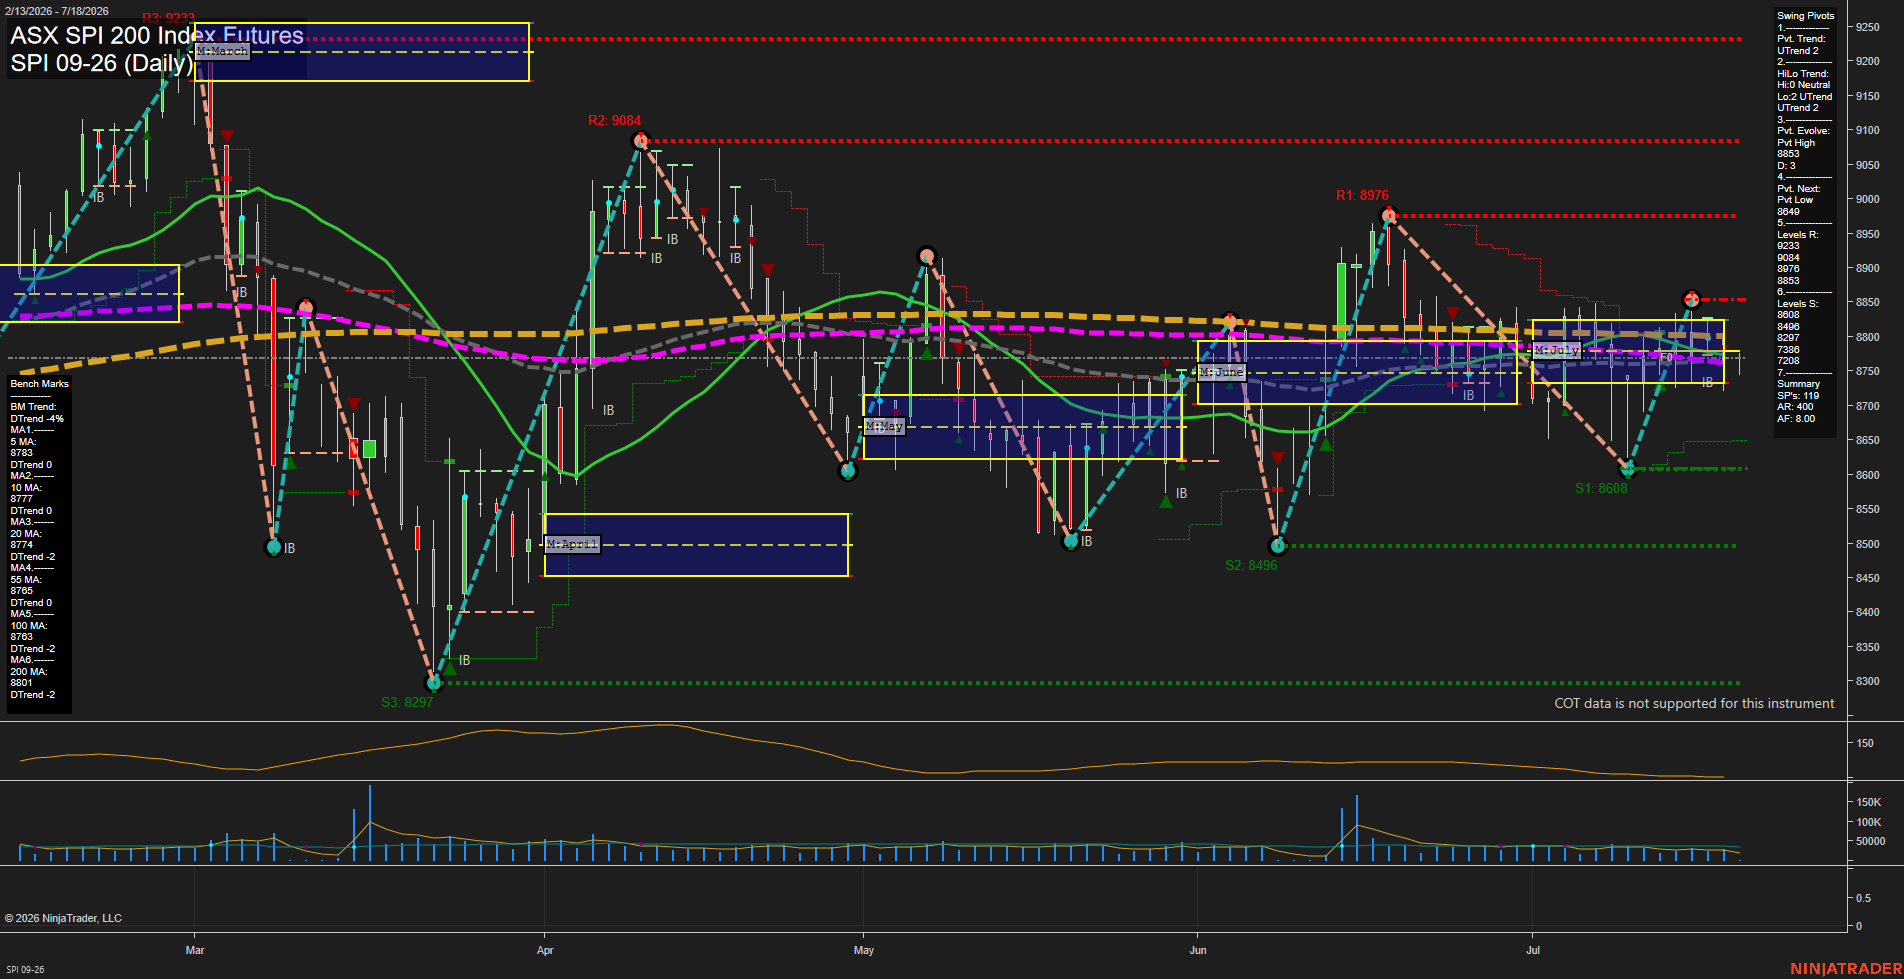Open the SPI 09-26 chart tab
Image resolution: width=1904 pixels, height=979 pixels.
pyautogui.click(x=25, y=969)
